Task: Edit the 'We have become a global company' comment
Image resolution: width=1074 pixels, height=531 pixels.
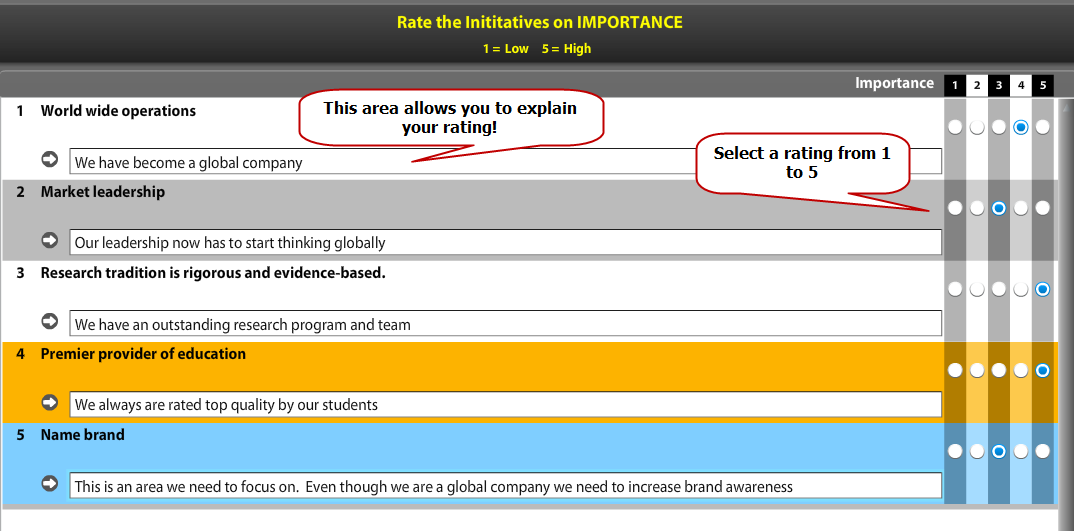Action: [240, 162]
